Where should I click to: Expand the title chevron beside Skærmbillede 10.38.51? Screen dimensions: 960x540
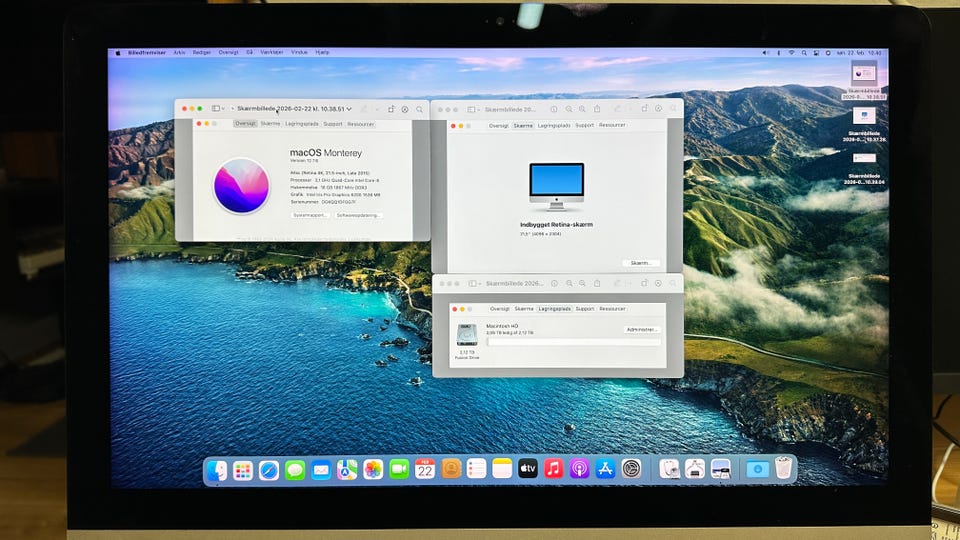coord(349,109)
